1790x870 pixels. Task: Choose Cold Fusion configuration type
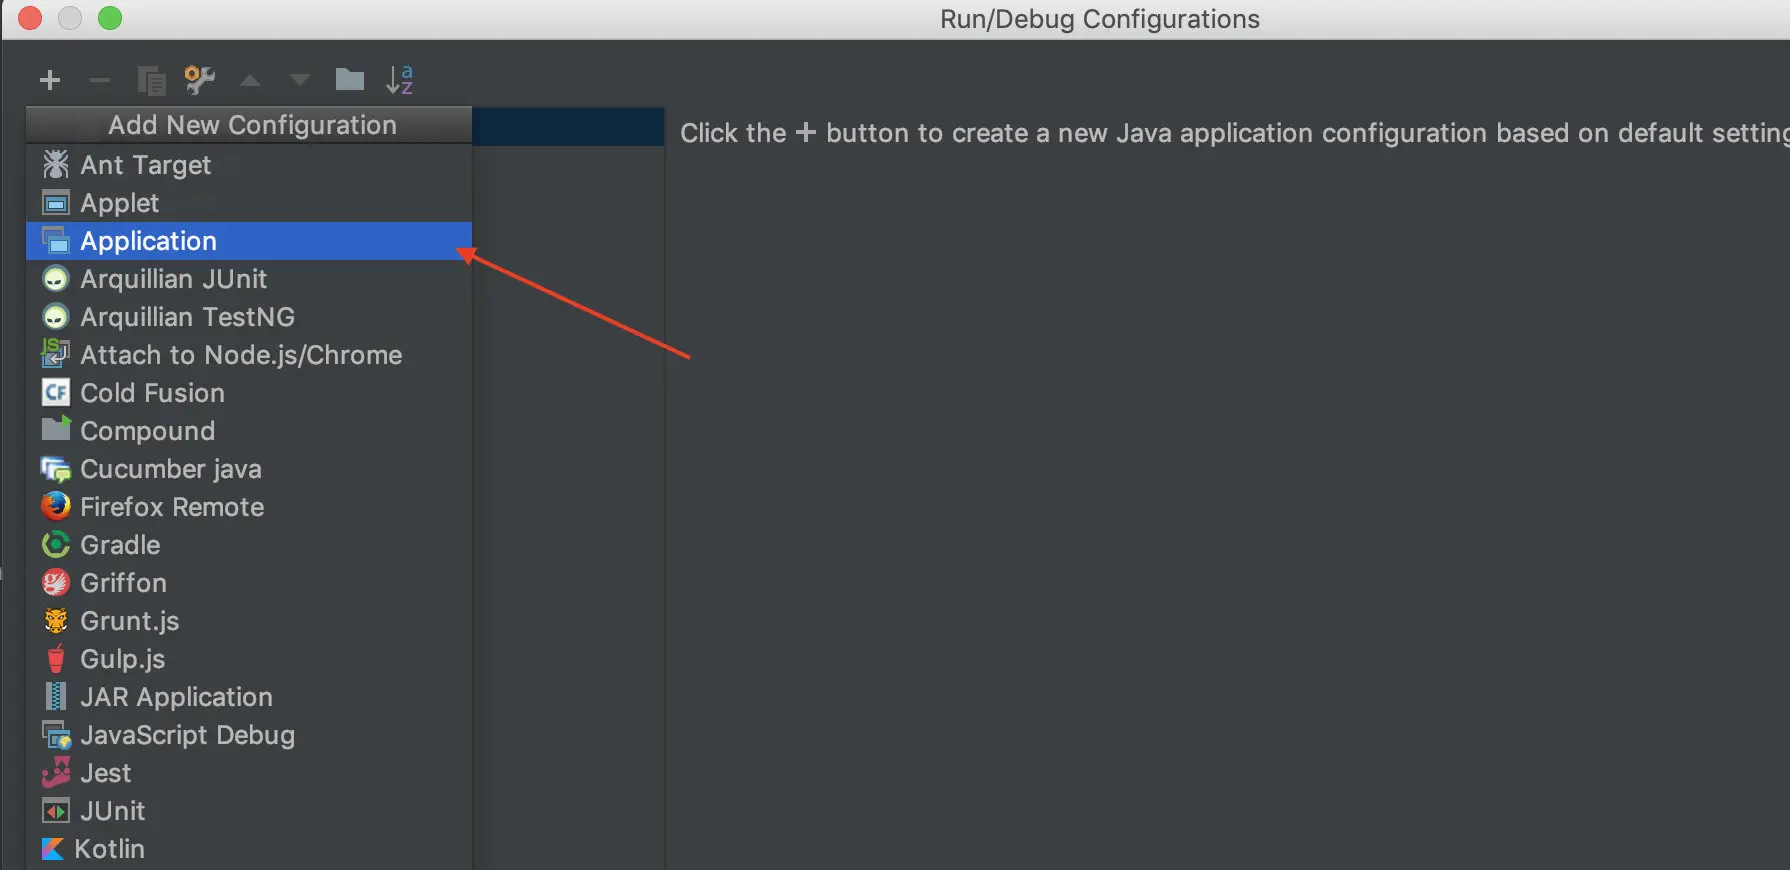click(249, 393)
